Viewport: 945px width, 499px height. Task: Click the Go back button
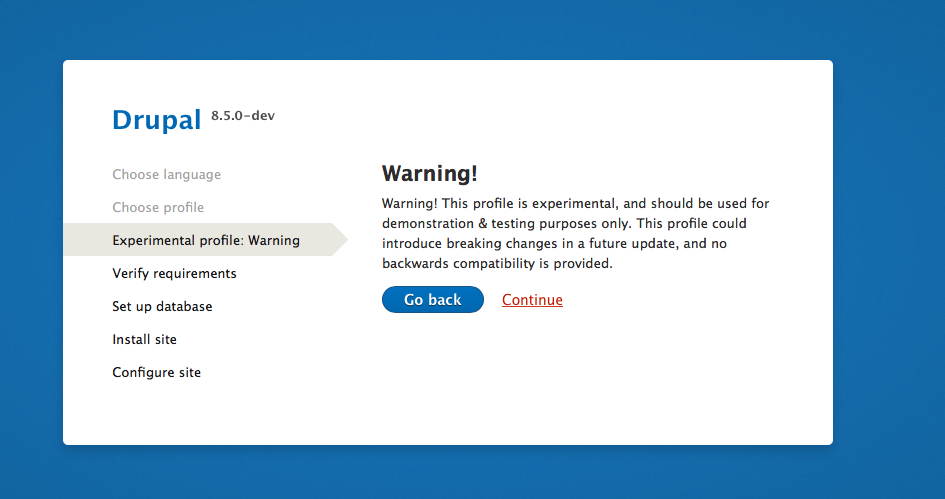coord(433,300)
